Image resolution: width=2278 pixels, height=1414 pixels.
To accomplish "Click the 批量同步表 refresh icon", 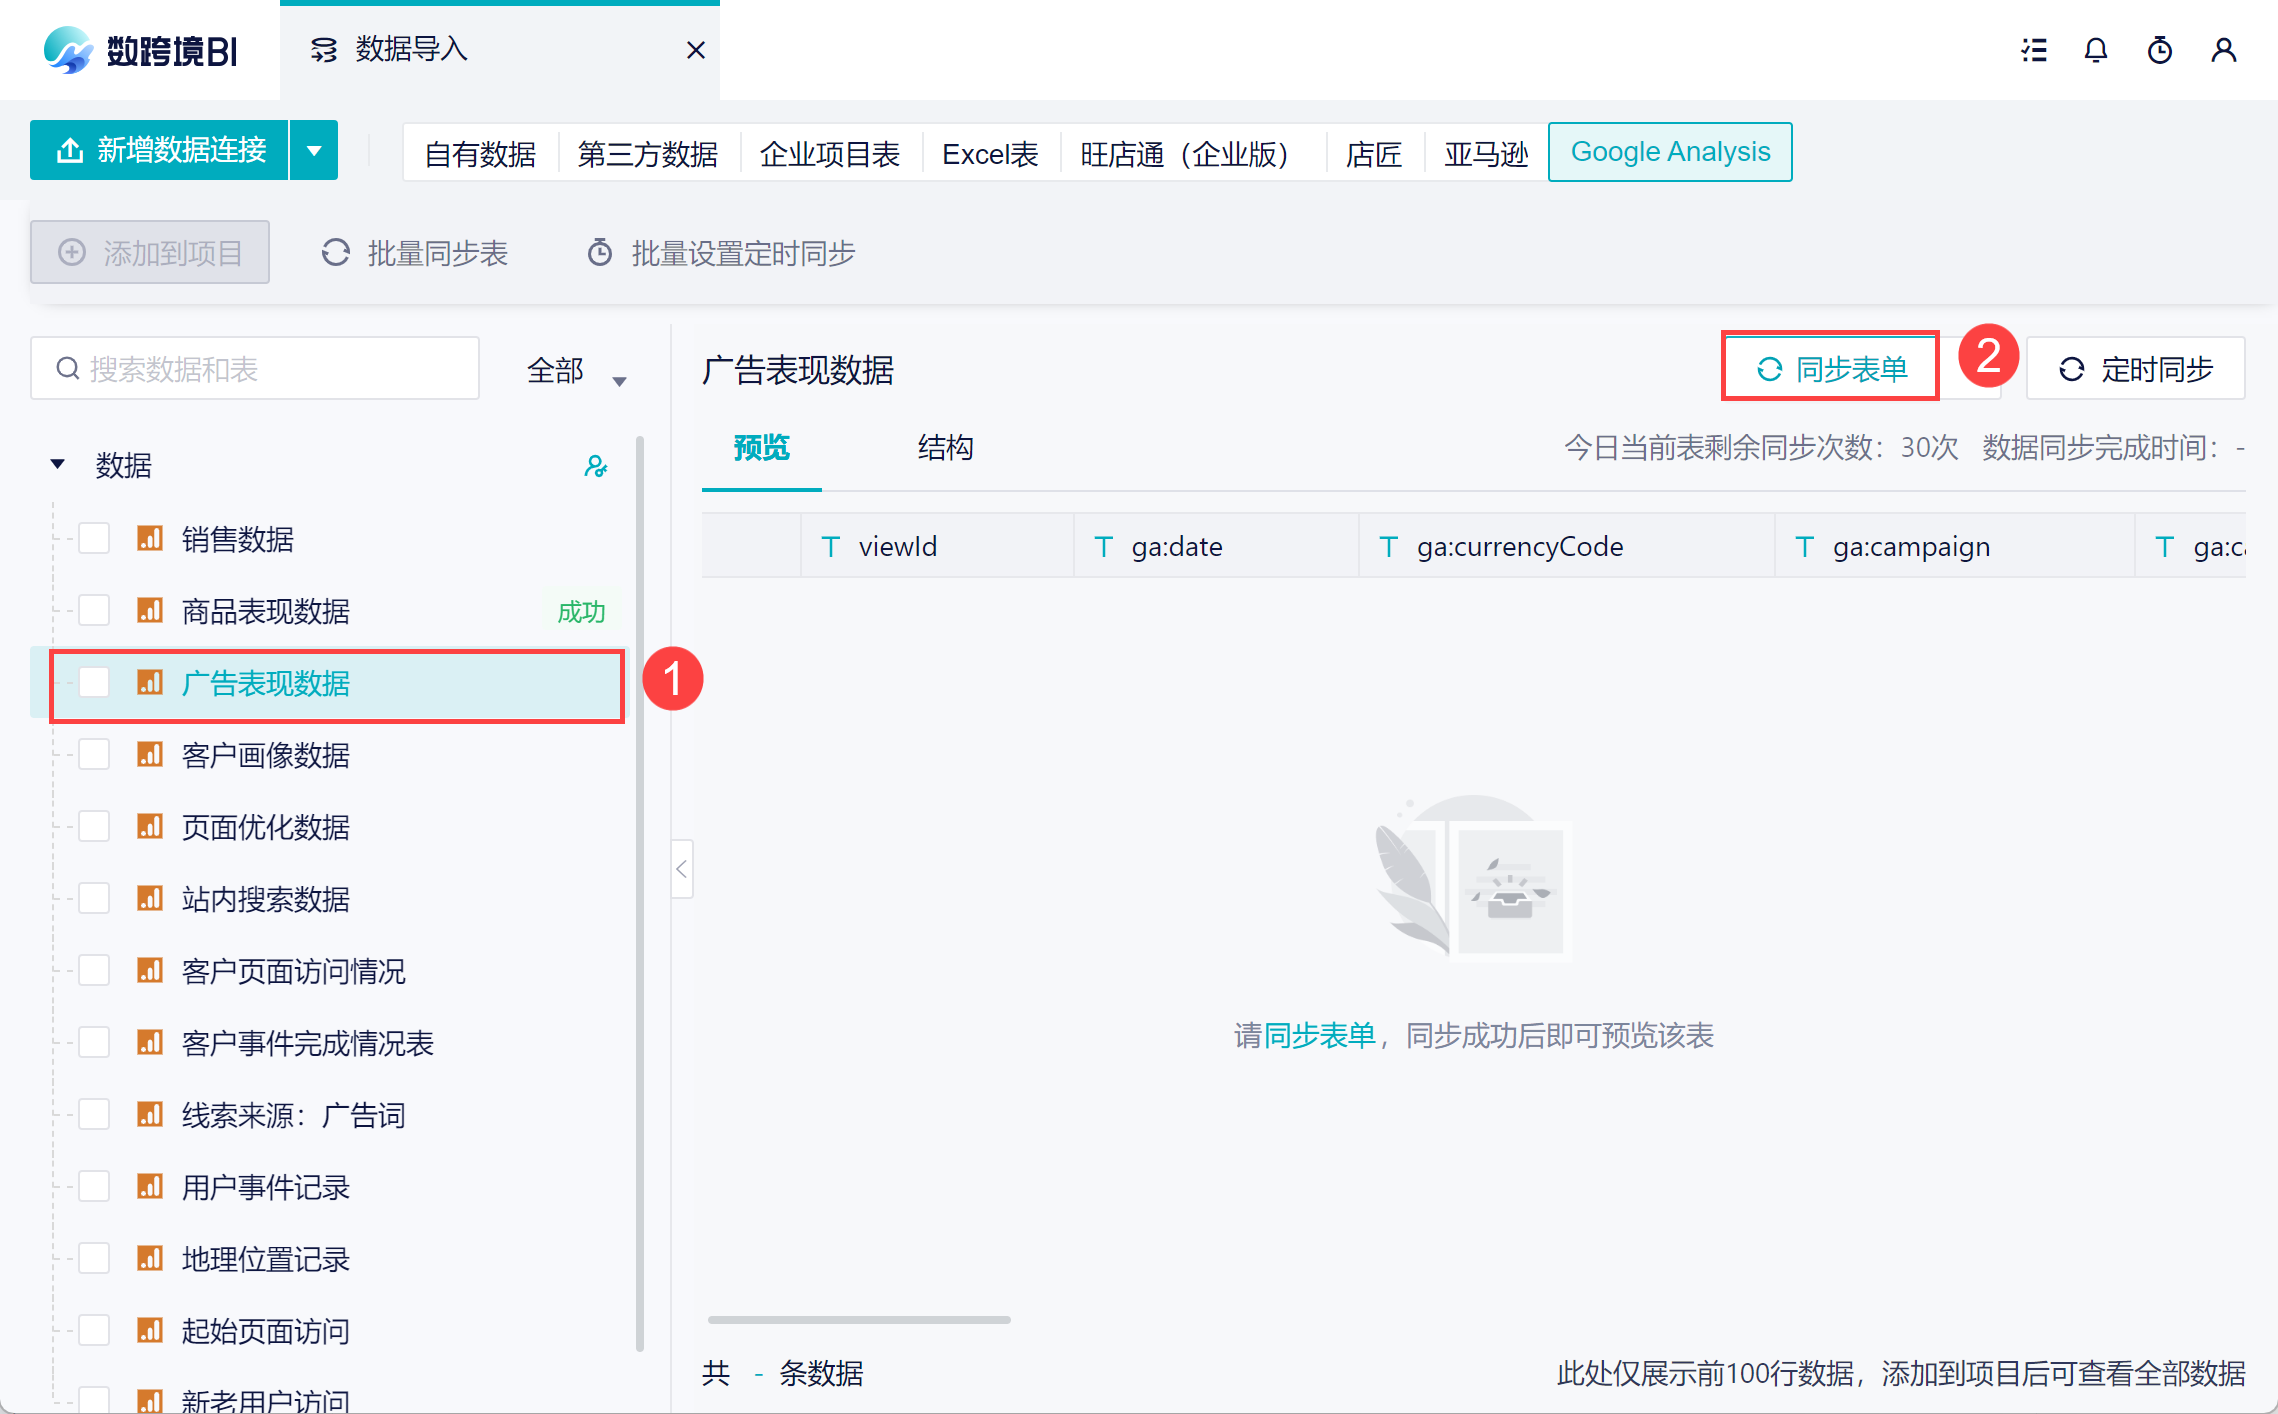I will coord(336,253).
